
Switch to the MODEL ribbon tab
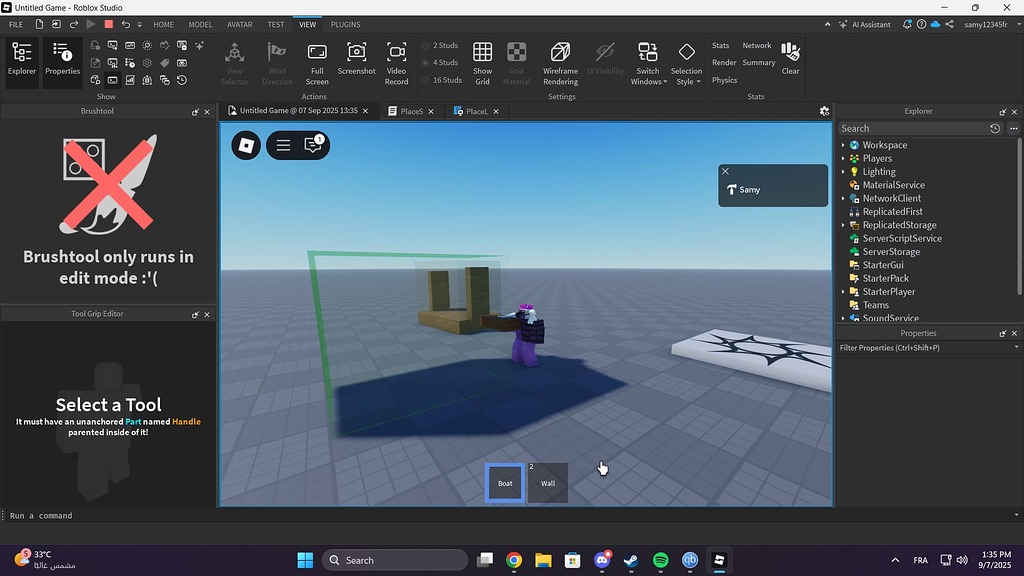click(200, 24)
